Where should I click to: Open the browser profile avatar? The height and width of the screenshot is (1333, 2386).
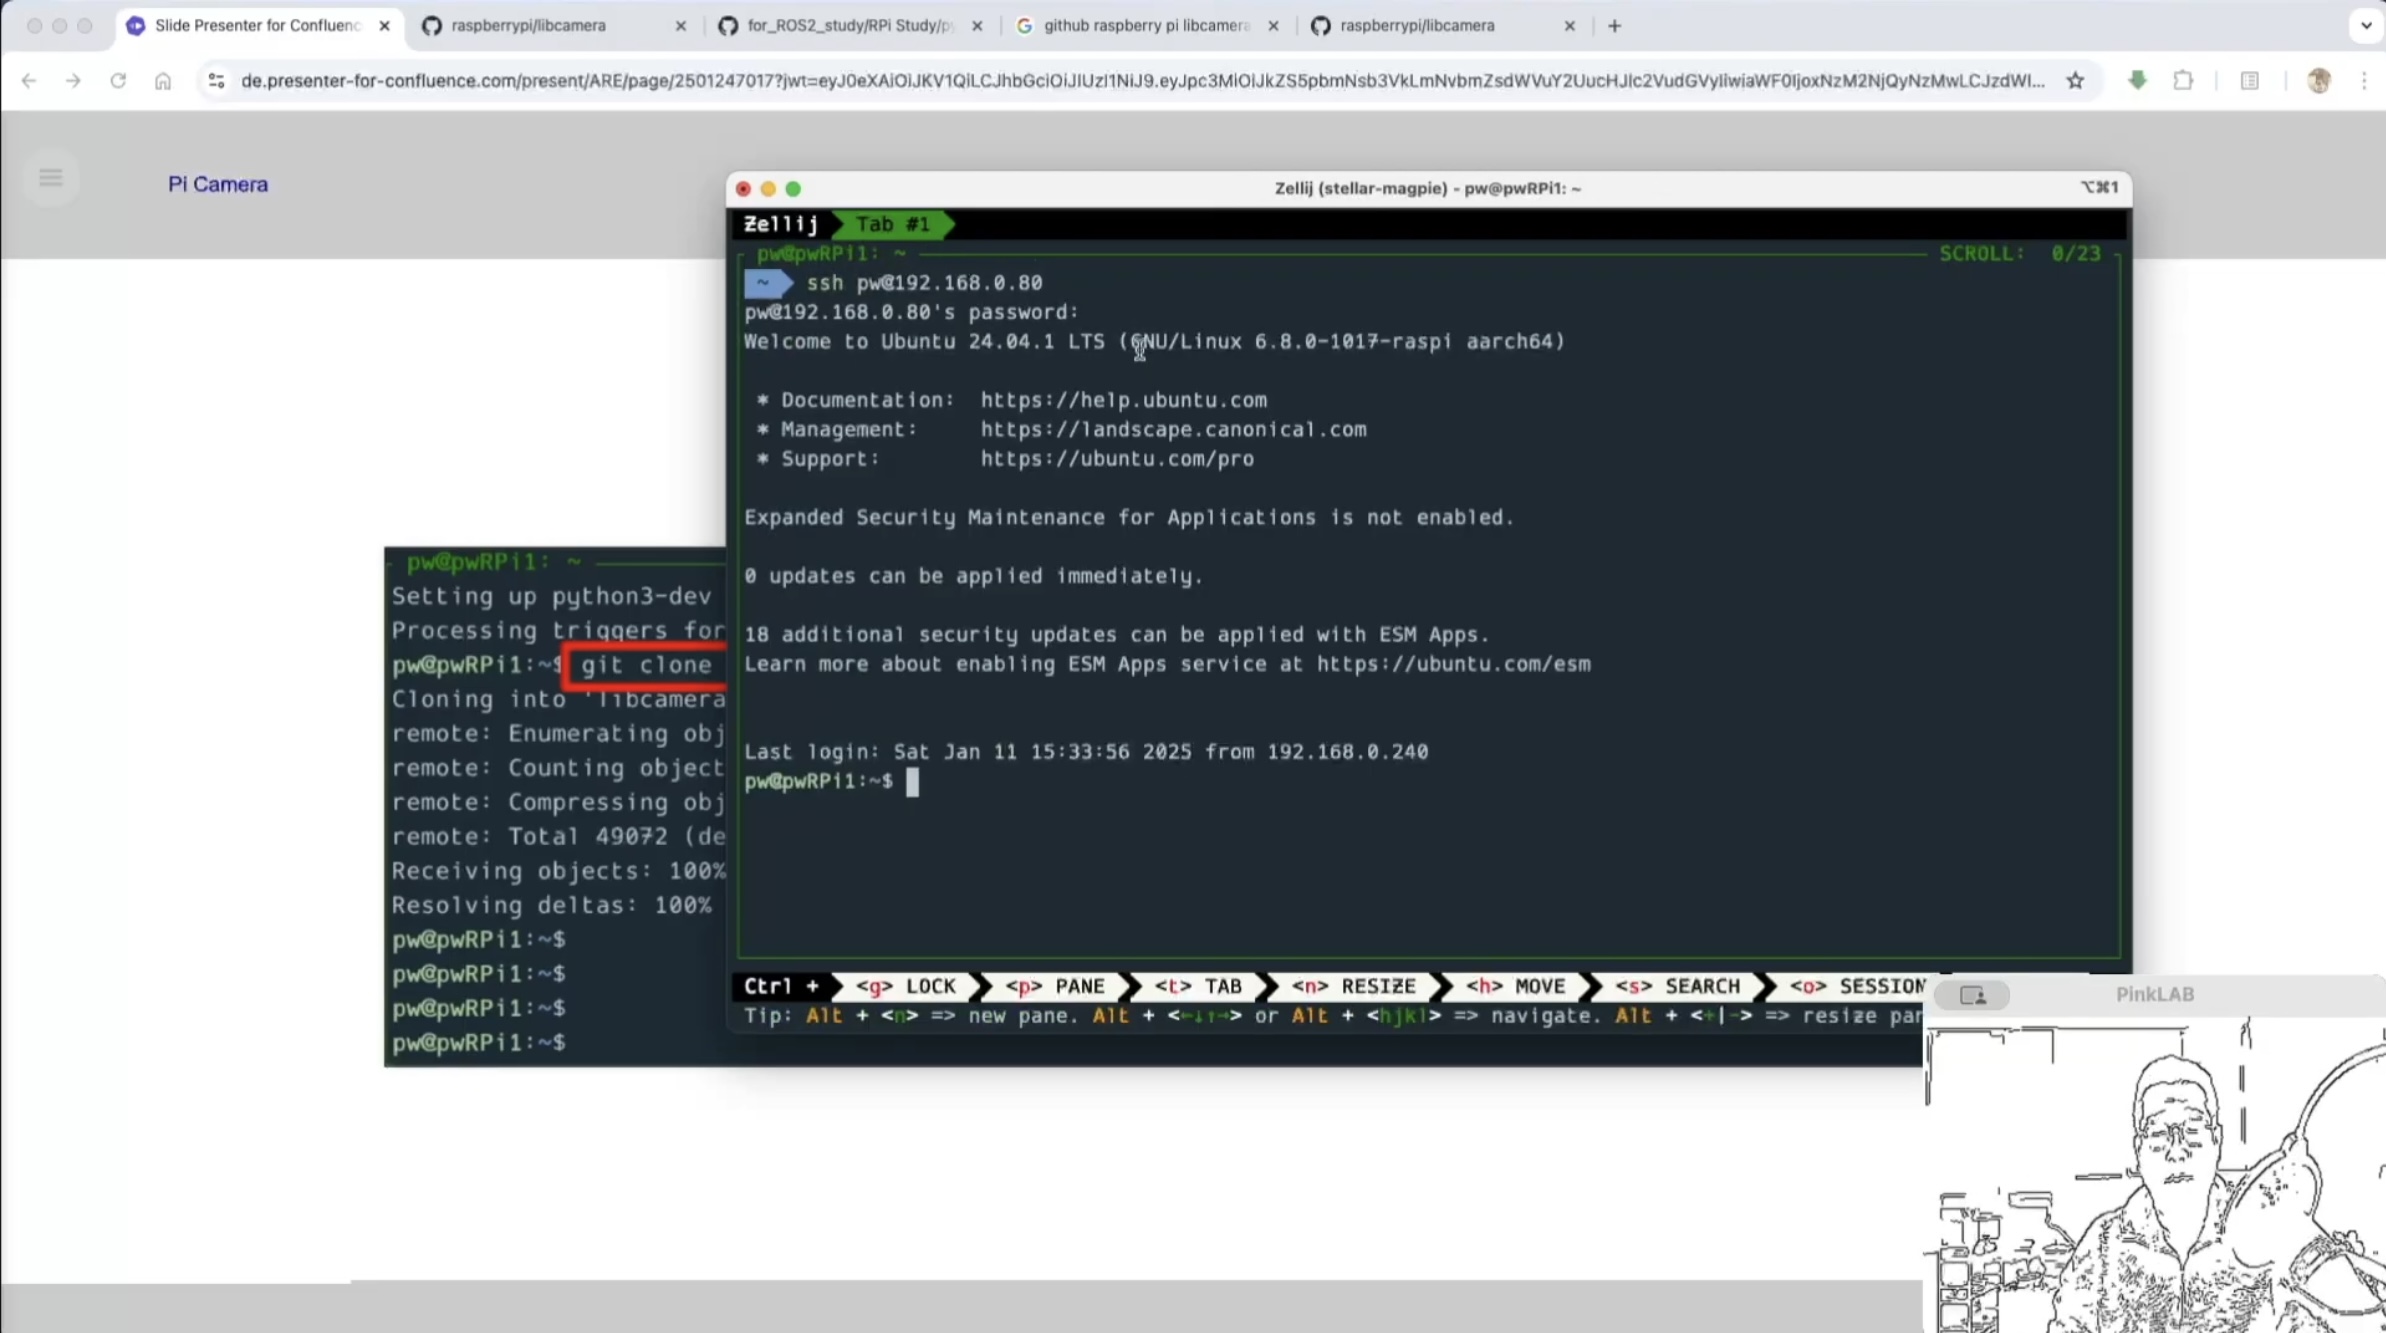tap(2318, 81)
